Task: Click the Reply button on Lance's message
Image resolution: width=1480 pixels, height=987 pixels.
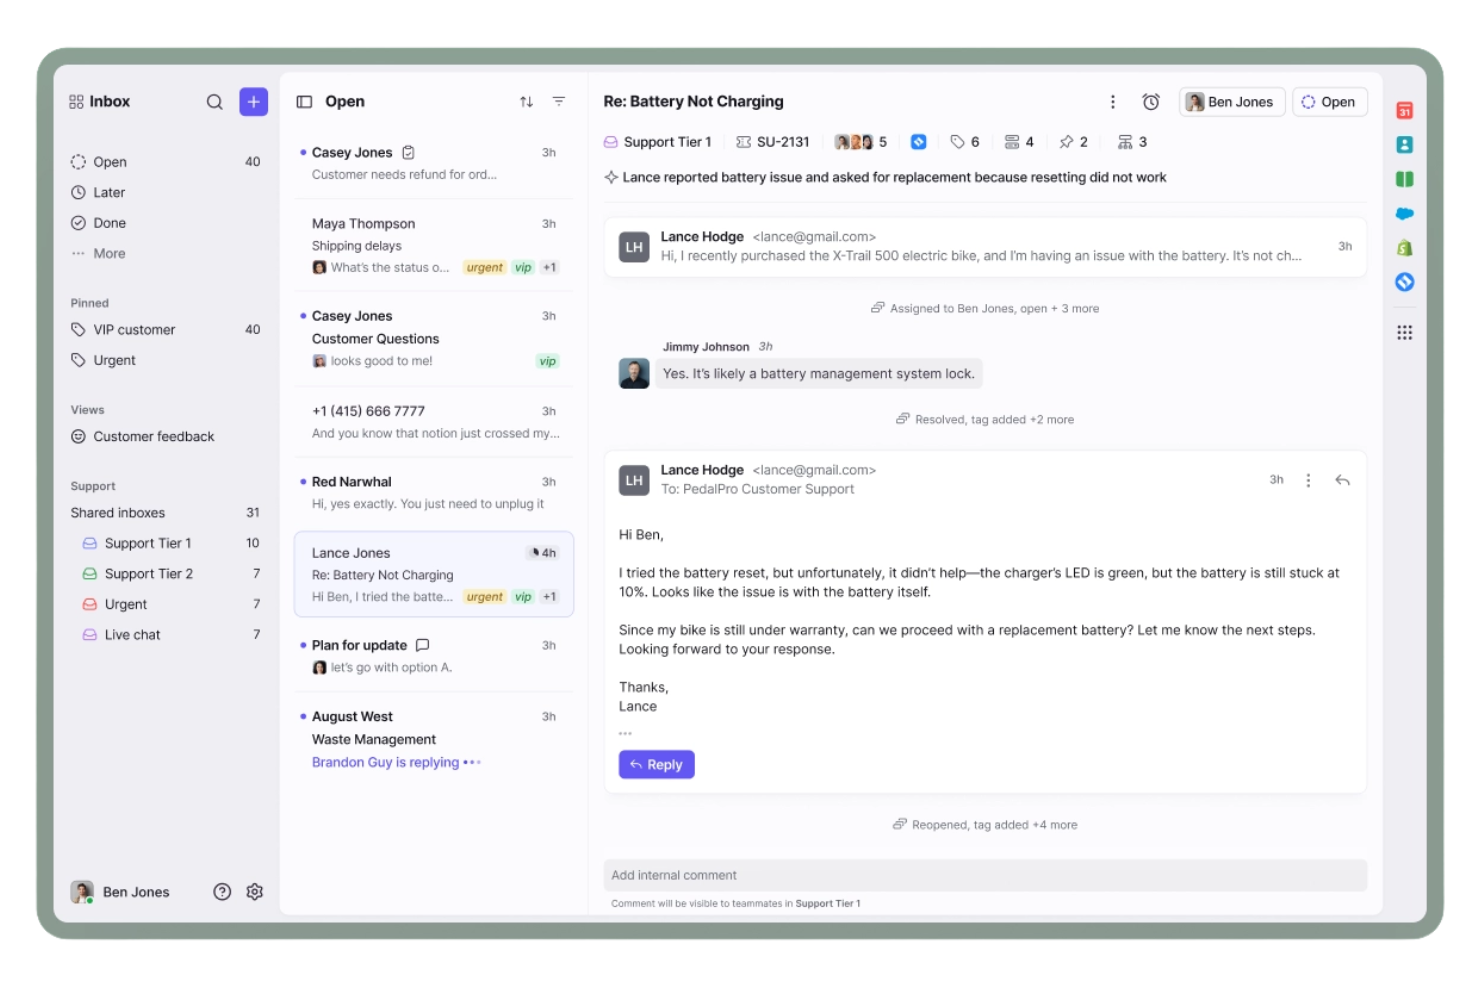Action: 656,764
